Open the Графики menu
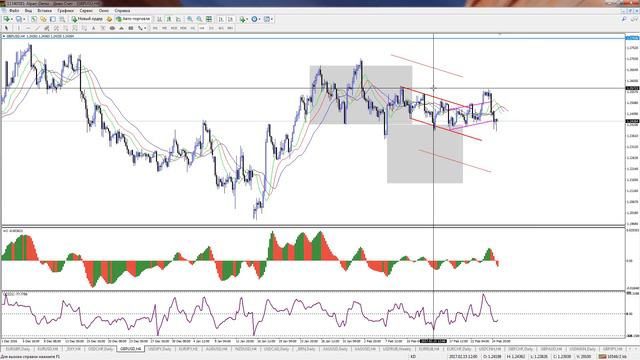The width and height of the screenshot is (640, 360). pyautogui.click(x=65, y=11)
